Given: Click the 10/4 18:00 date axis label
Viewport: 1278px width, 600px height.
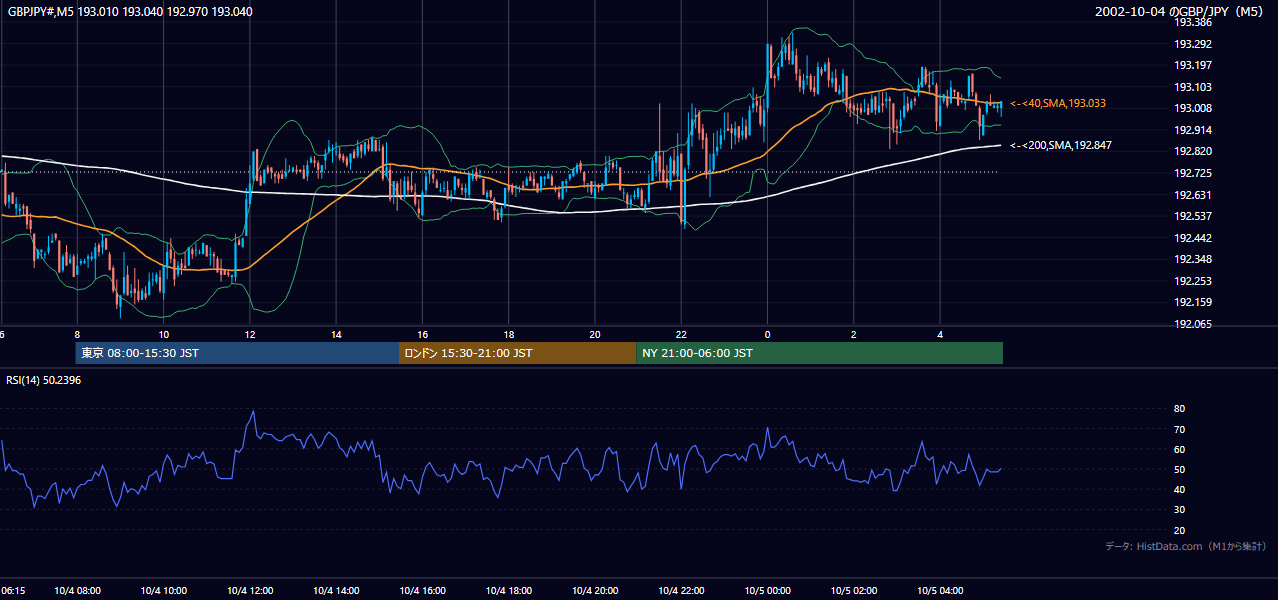Looking at the screenshot, I should tap(509, 591).
